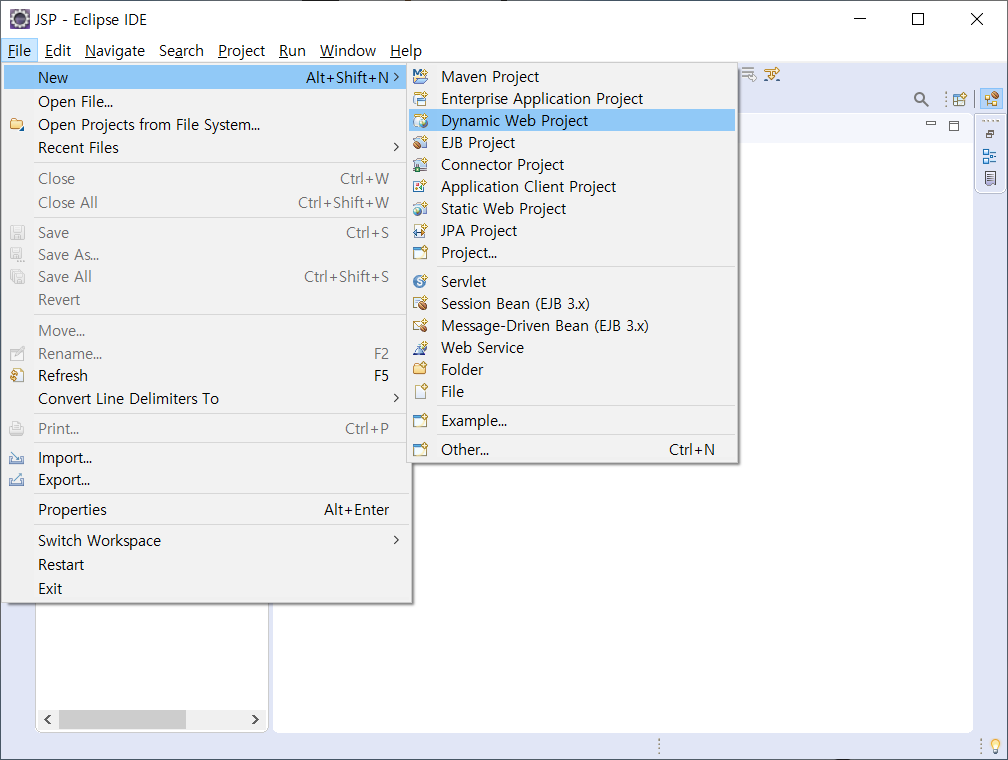Image resolution: width=1008 pixels, height=760 pixels.
Task: Select Dynamic Web Project entry
Action: tap(572, 120)
